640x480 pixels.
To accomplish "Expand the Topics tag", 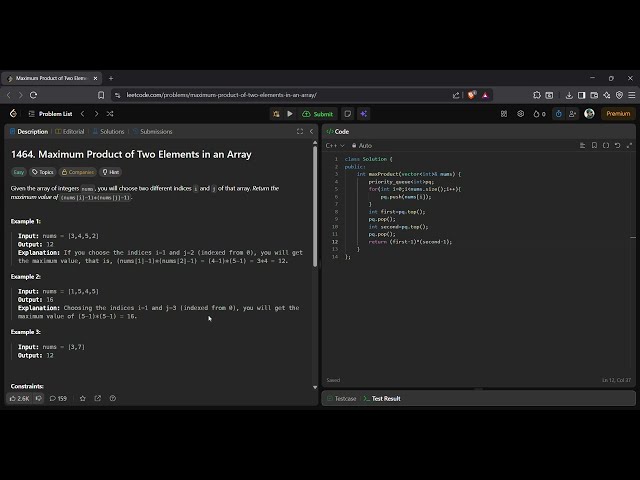I will tap(43, 172).
